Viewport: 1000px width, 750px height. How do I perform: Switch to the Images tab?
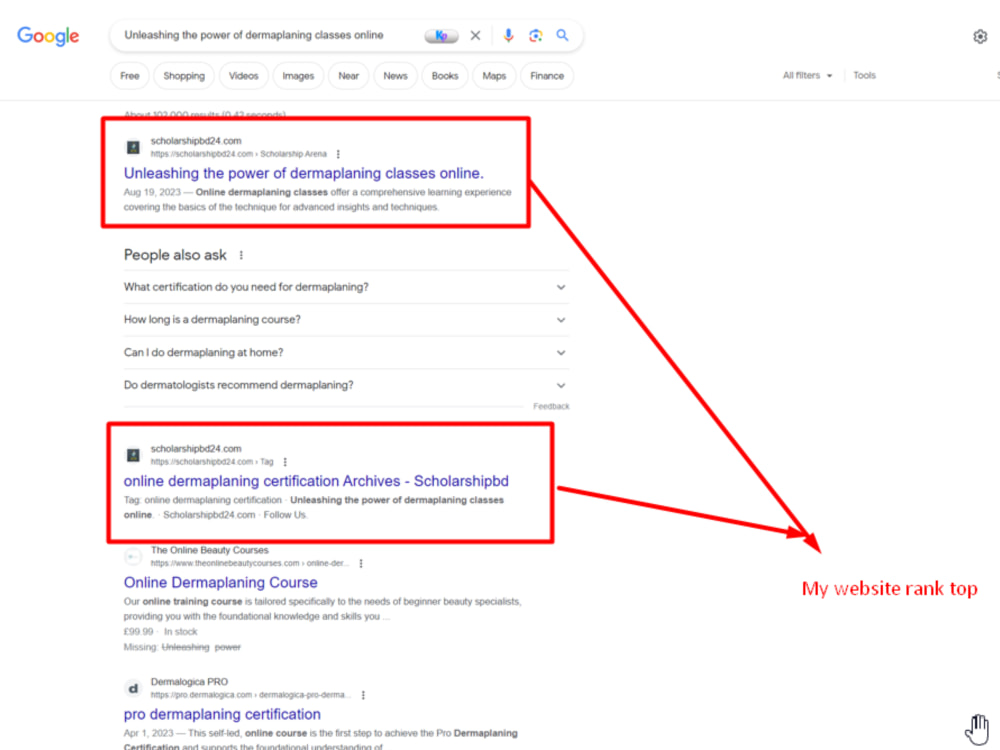click(x=298, y=76)
